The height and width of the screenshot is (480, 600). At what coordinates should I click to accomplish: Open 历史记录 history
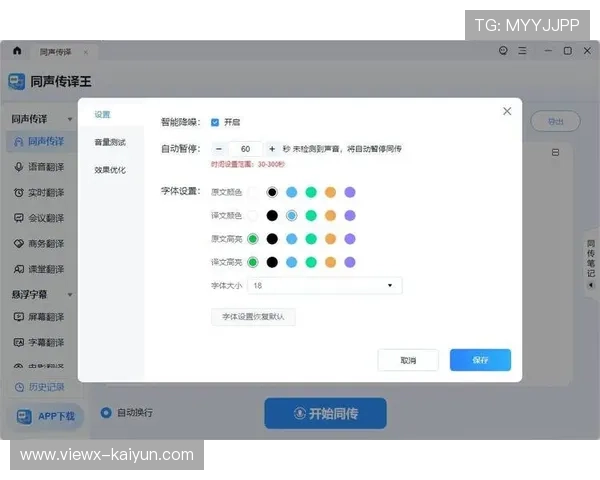(x=39, y=387)
